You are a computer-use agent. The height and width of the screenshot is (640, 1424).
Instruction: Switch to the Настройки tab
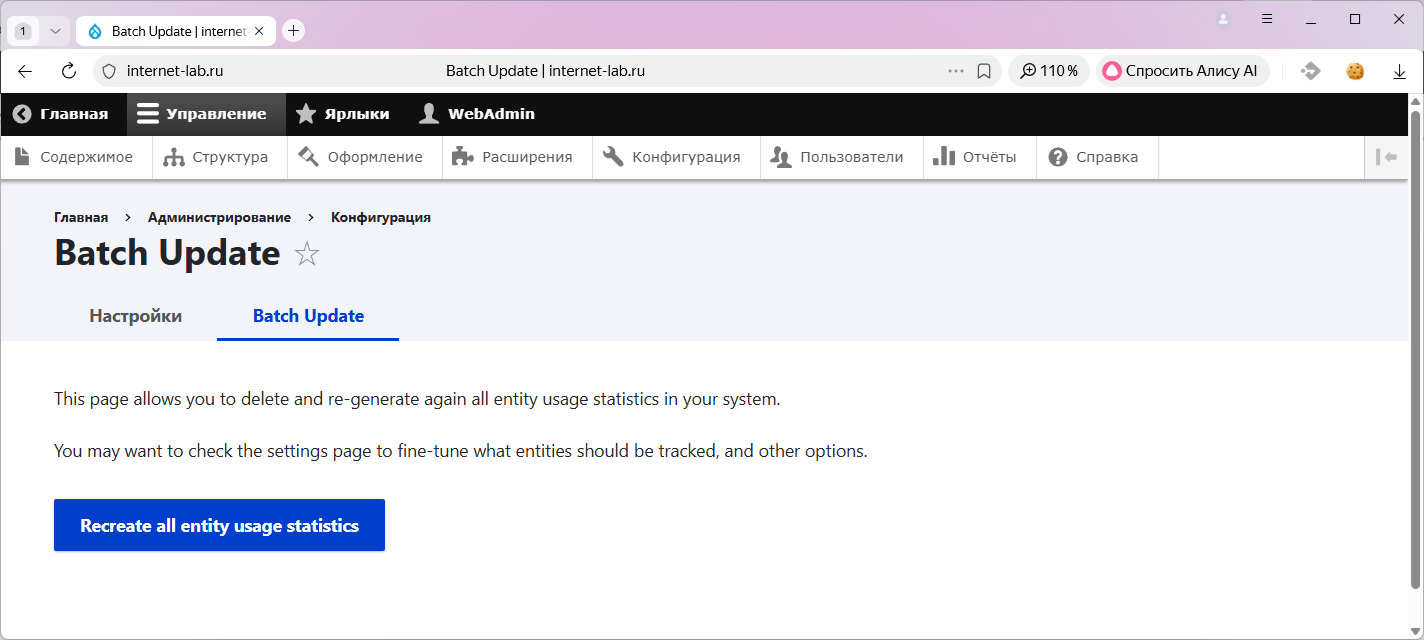[135, 316]
